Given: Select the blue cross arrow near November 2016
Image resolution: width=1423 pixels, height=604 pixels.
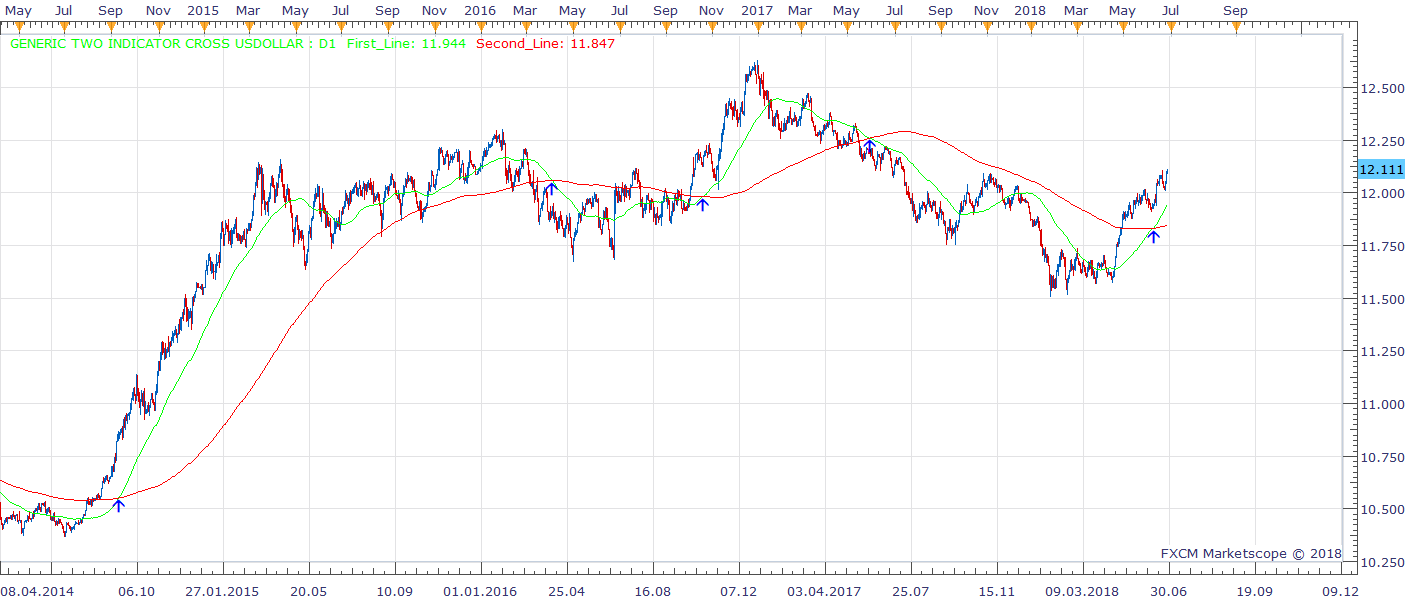Looking at the screenshot, I should click(703, 204).
